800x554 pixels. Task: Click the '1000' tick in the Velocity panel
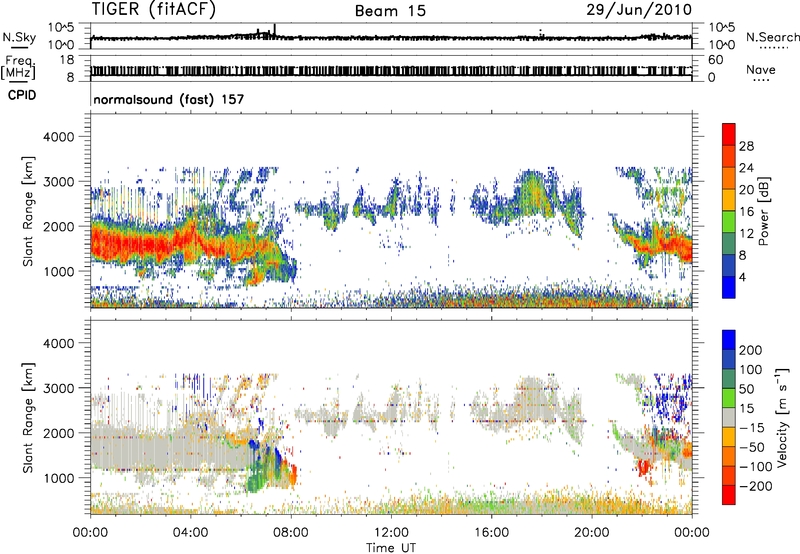point(58,478)
